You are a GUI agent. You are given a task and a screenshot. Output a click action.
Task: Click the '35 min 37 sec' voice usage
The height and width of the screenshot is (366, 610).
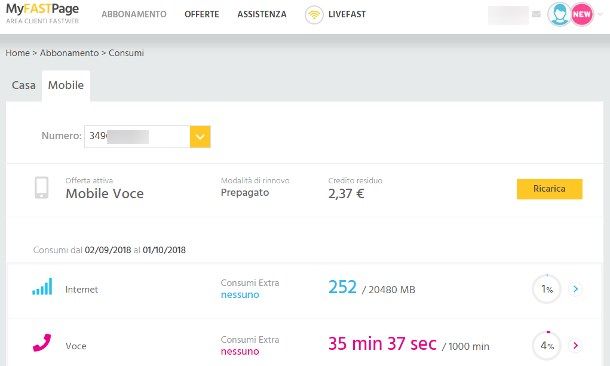[x=382, y=344]
